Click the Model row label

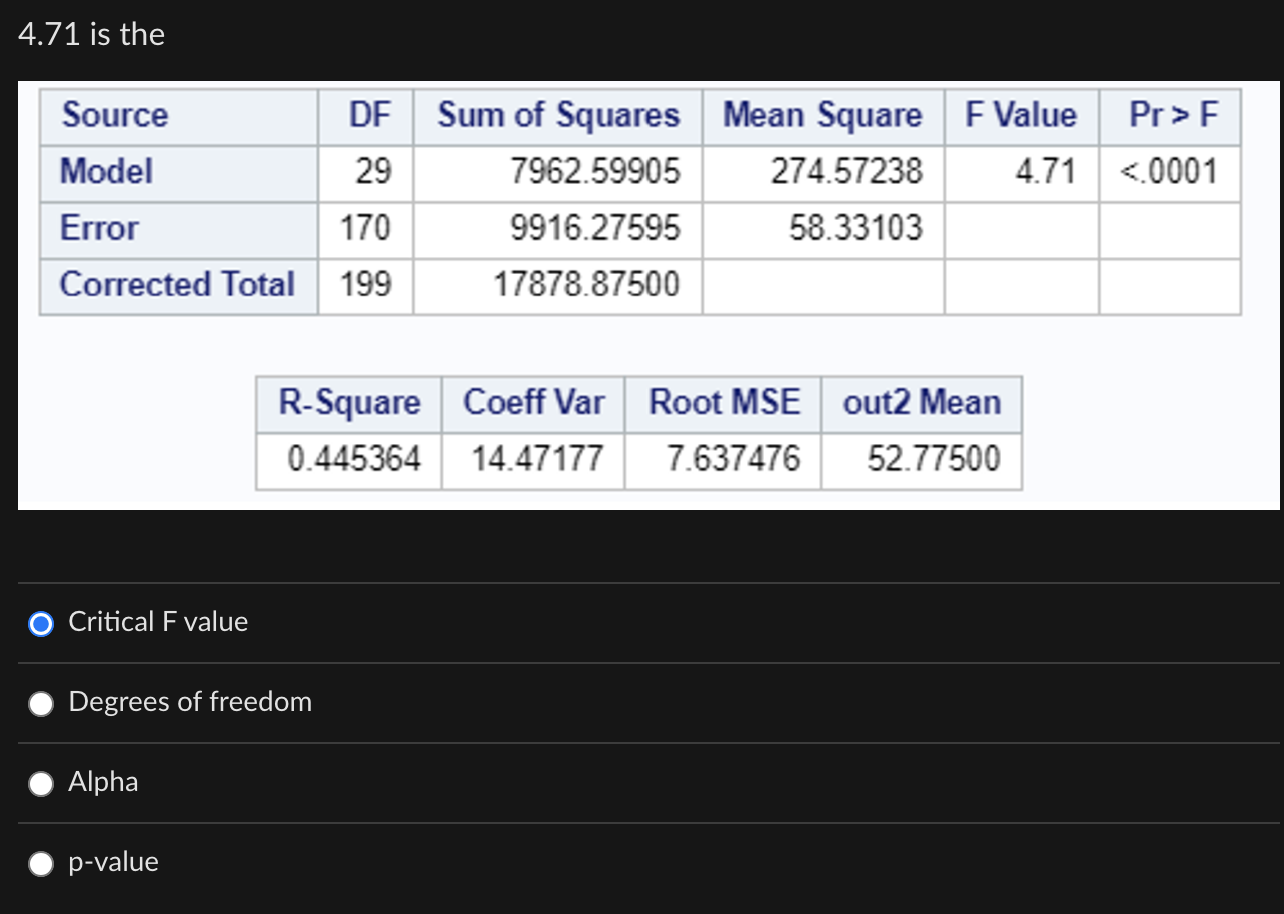click(x=106, y=171)
